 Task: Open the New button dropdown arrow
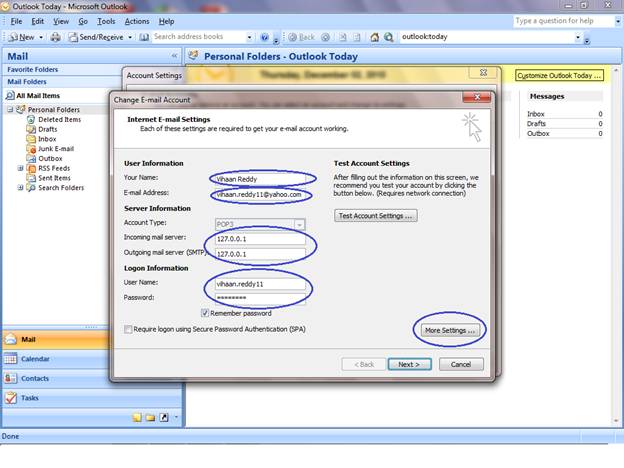click(x=41, y=37)
